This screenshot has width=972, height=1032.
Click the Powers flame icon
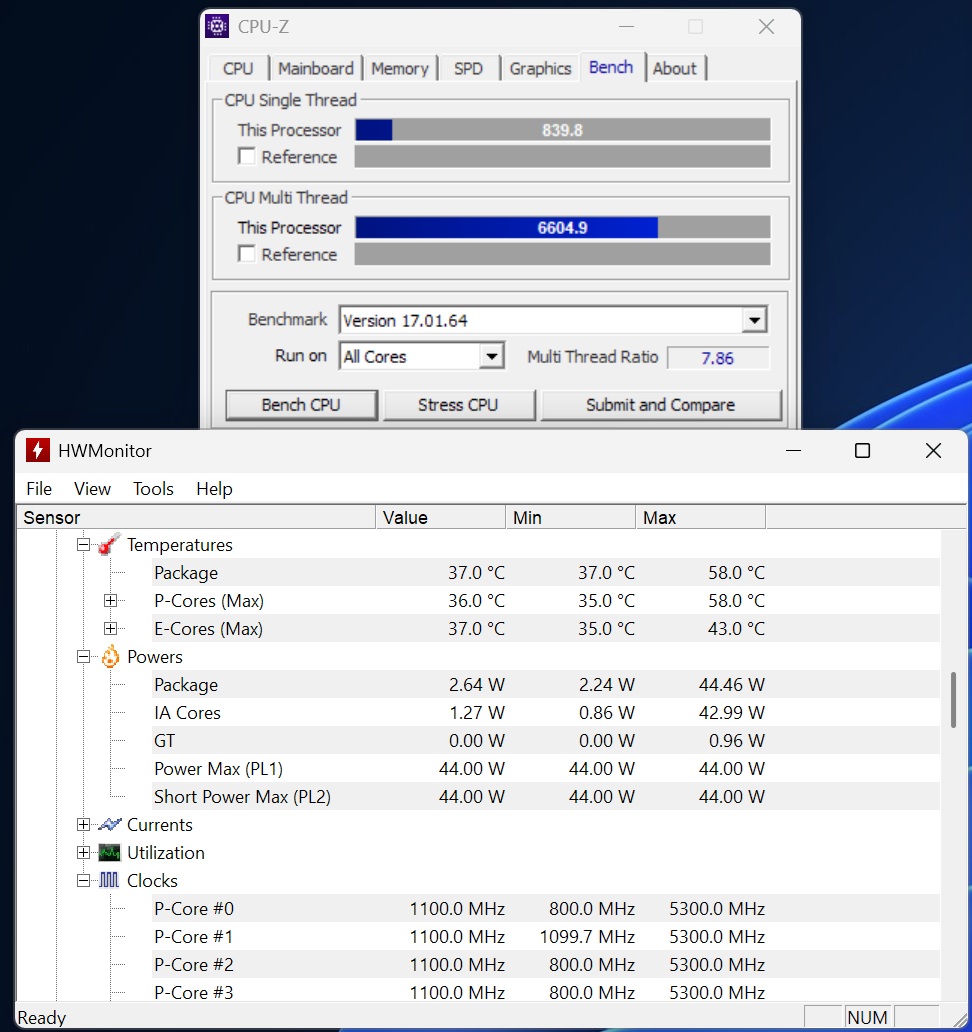[x=110, y=656]
